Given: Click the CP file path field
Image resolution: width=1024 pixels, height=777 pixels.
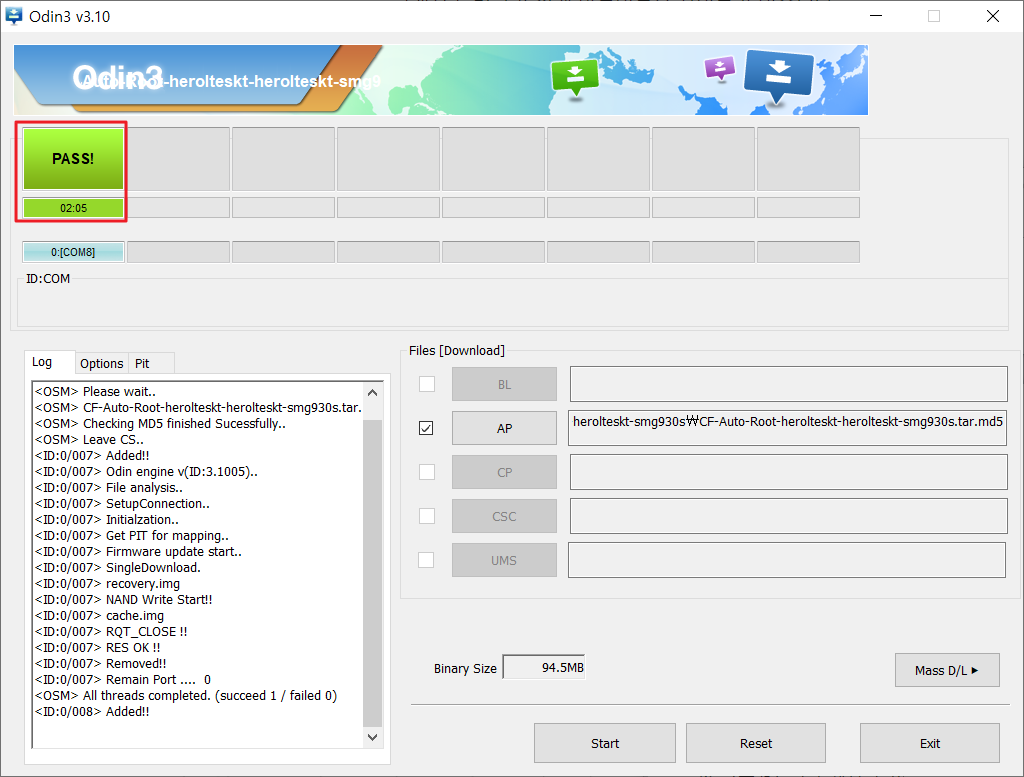Looking at the screenshot, I should point(788,472).
